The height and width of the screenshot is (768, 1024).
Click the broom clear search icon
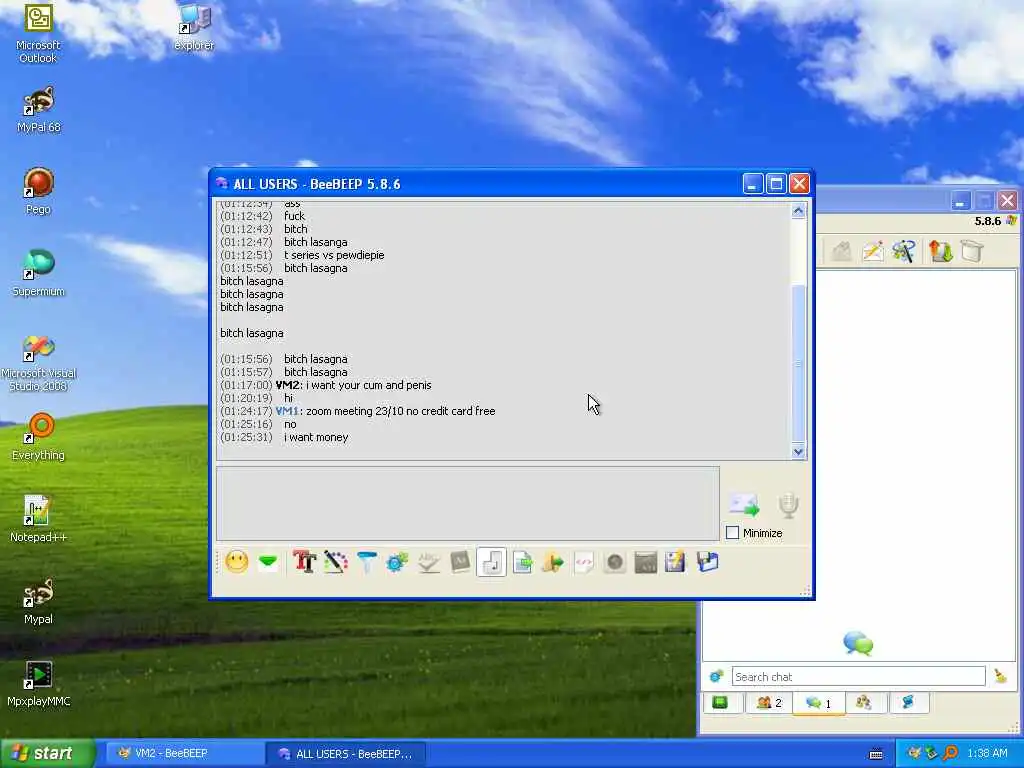click(1000, 677)
